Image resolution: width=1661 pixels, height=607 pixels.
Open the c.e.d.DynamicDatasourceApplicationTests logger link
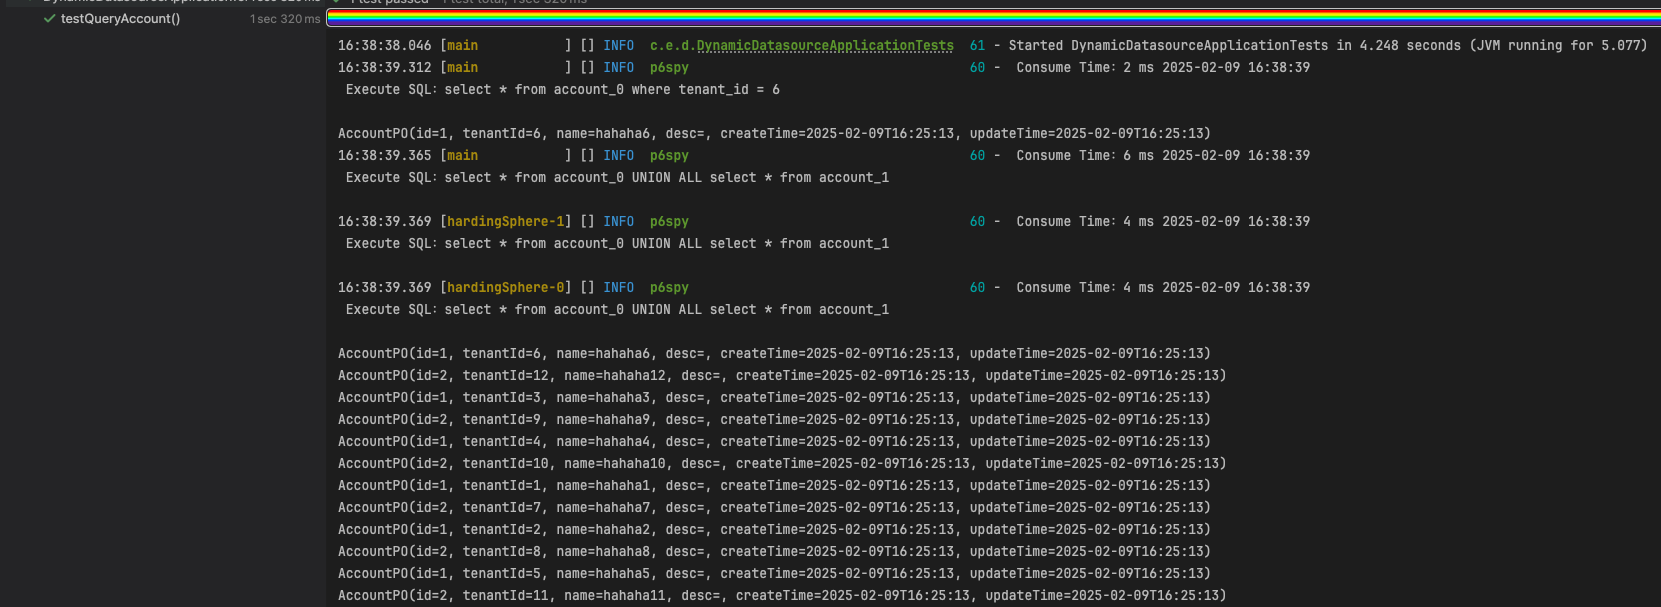click(801, 46)
